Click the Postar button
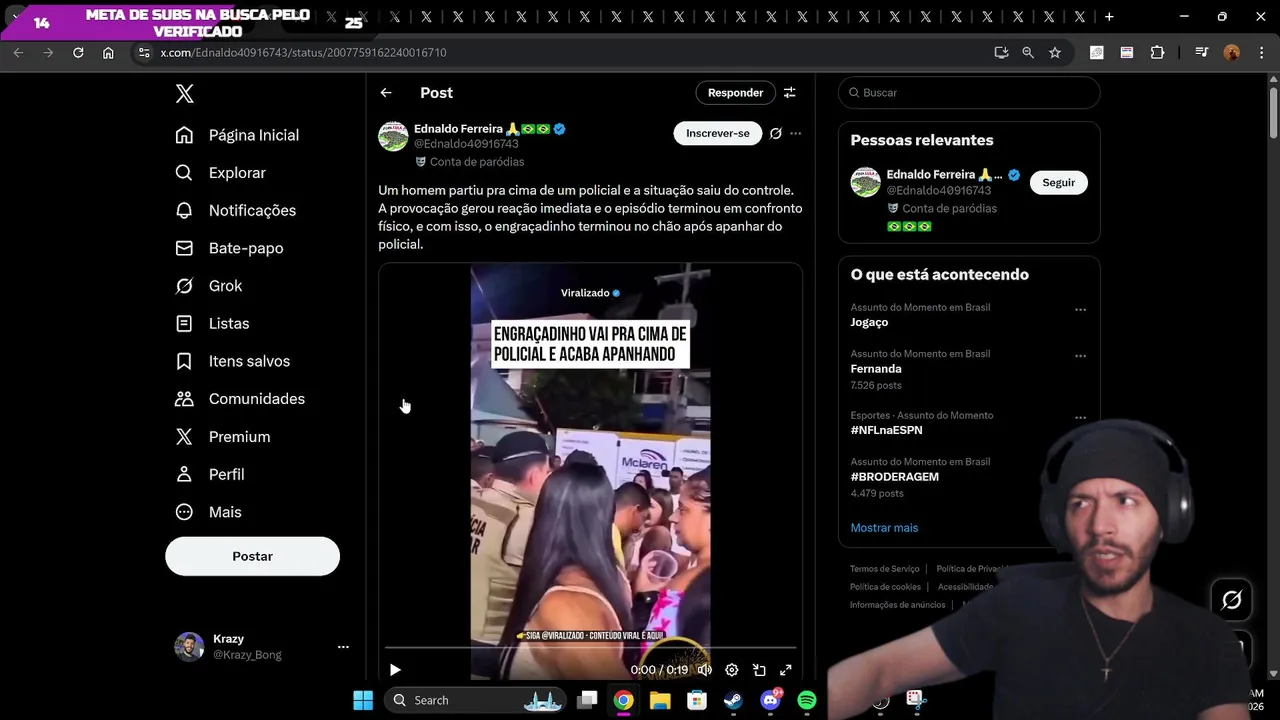Viewport: 1280px width, 720px height. point(252,556)
